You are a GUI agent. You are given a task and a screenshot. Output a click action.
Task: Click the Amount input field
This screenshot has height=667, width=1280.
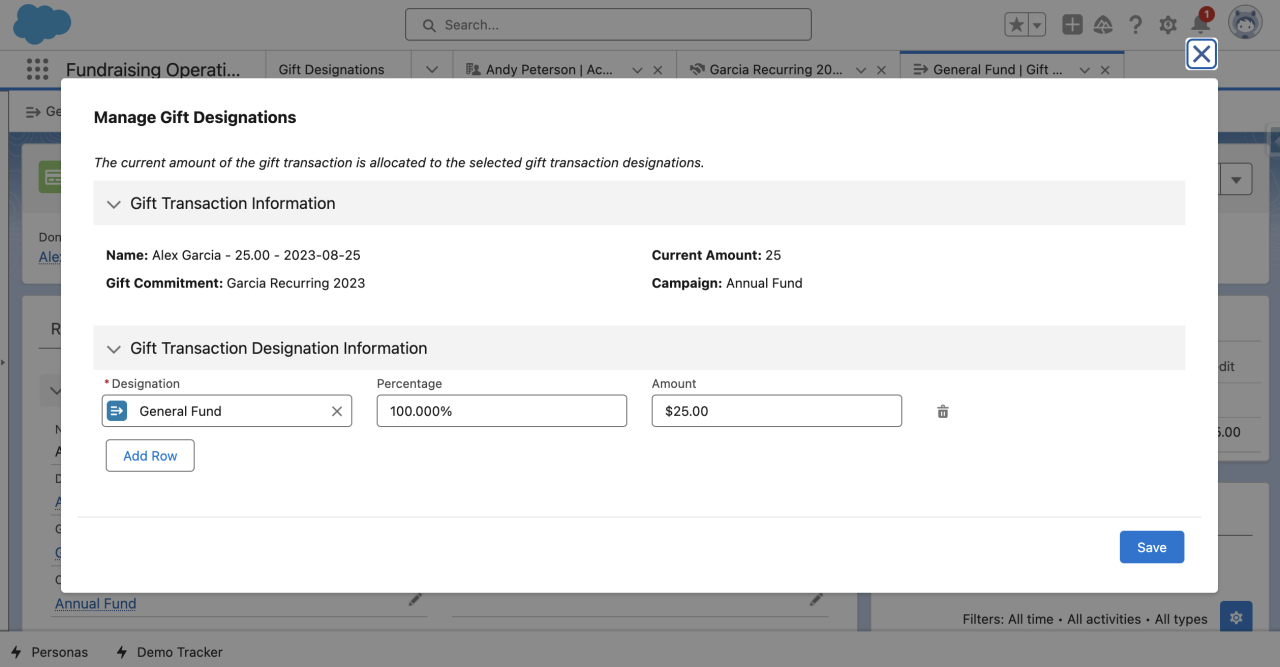click(x=777, y=411)
